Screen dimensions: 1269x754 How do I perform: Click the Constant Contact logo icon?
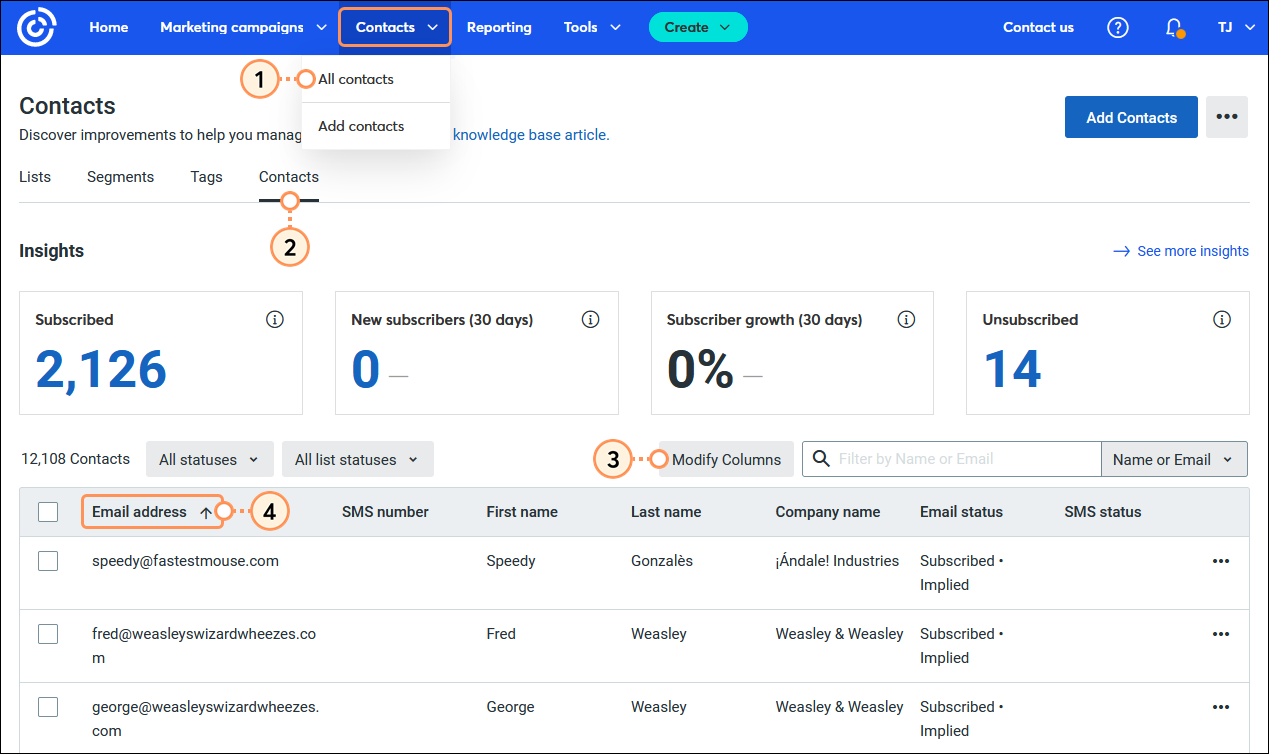point(37,27)
